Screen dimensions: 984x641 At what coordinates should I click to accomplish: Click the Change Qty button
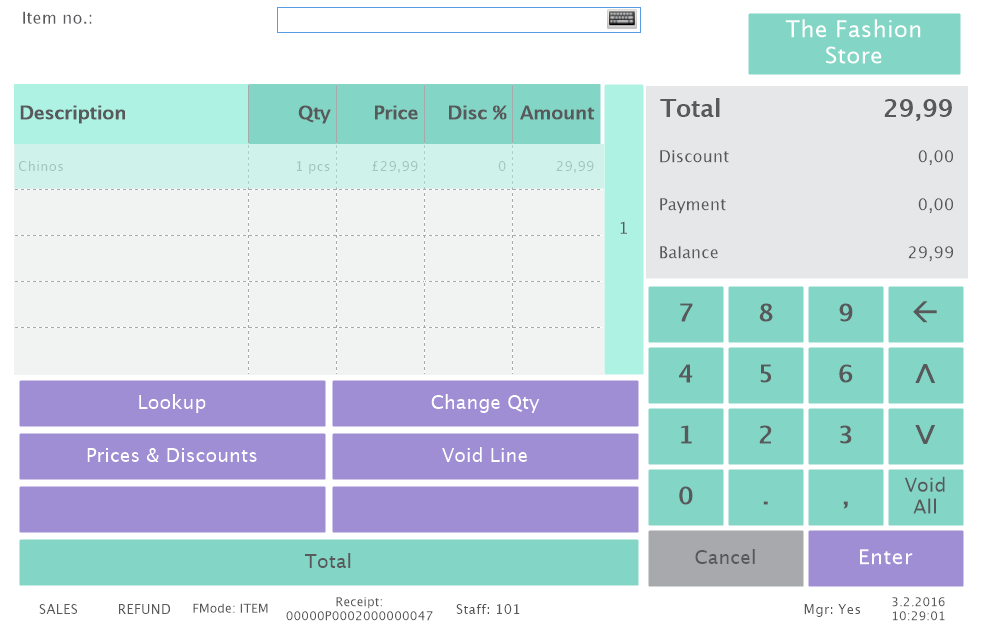[485, 403]
